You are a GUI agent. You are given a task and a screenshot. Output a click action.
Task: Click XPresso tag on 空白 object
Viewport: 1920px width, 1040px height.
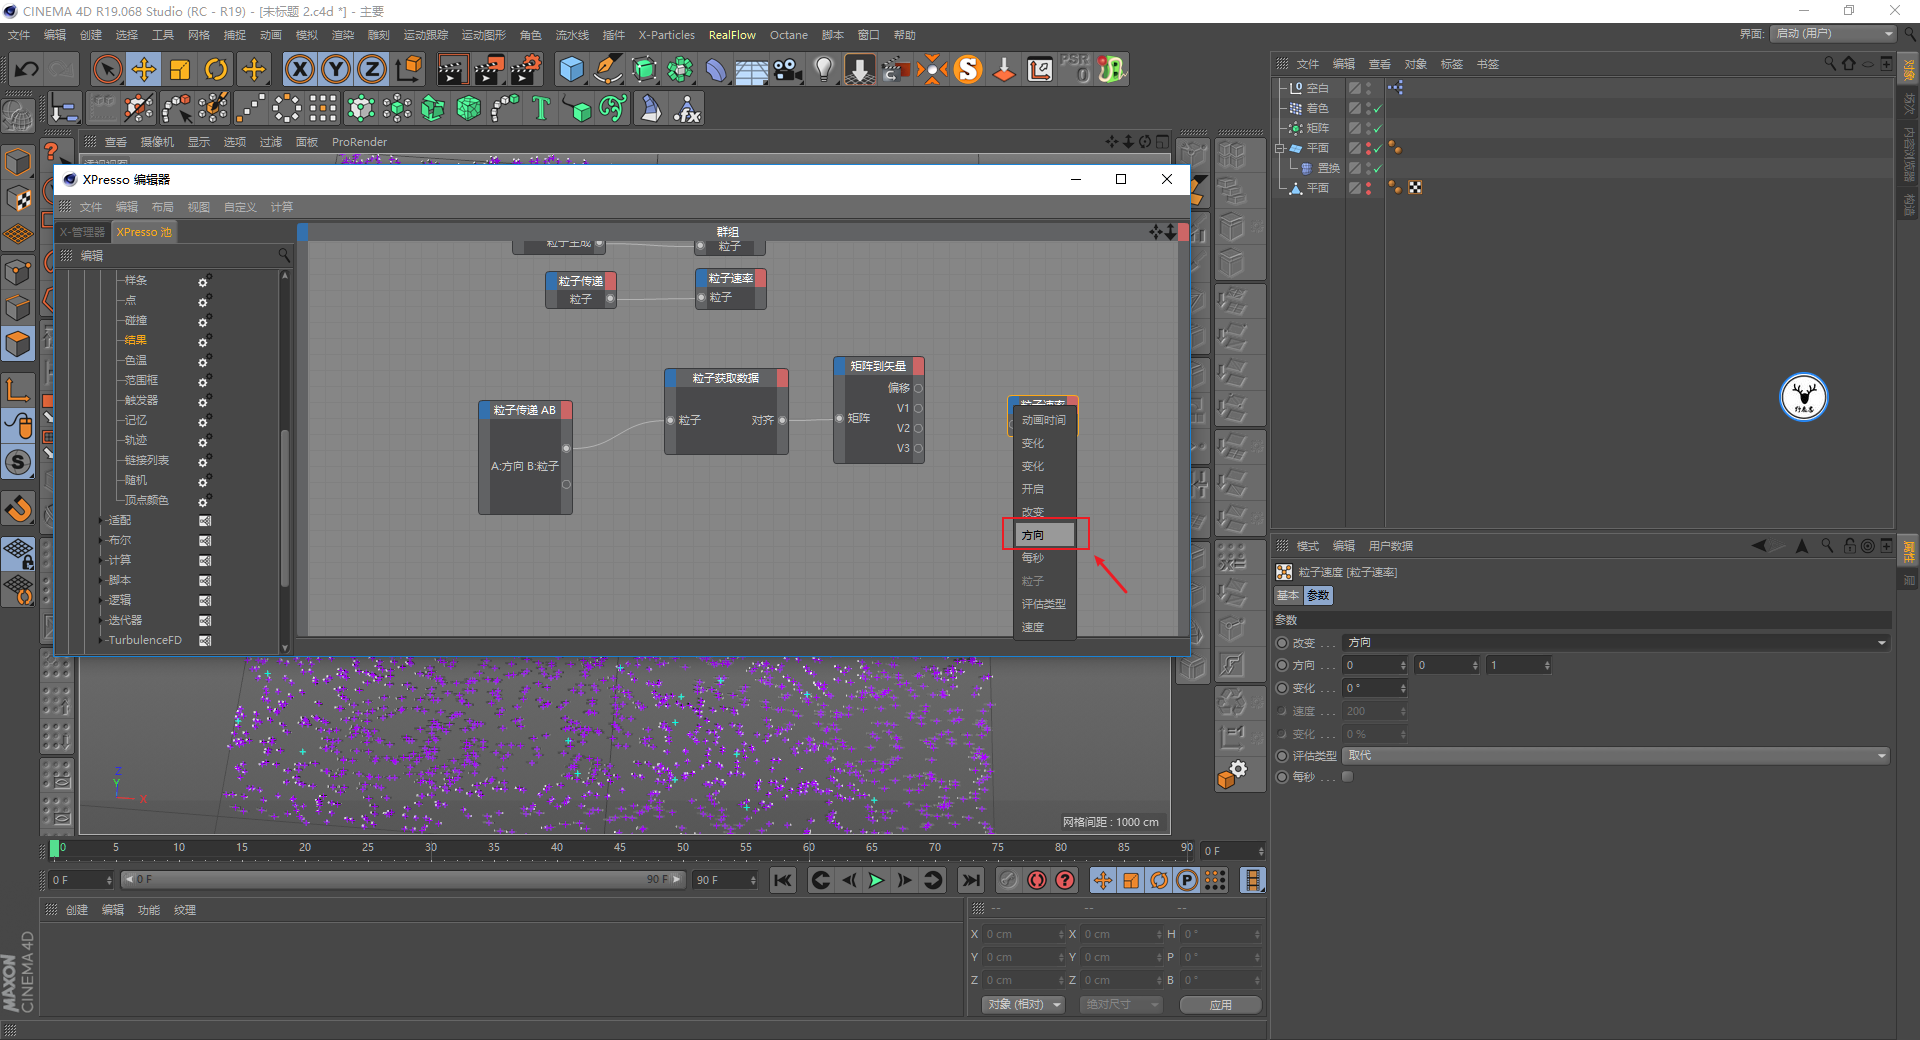[x=1395, y=88]
